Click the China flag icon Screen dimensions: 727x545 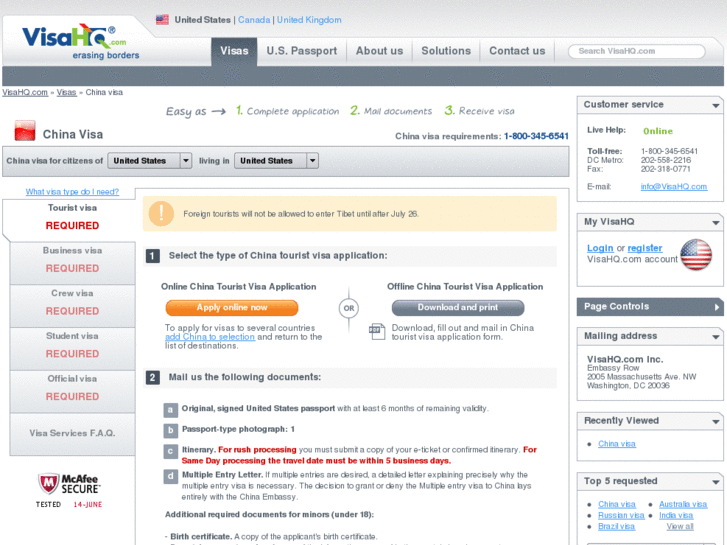tap(25, 131)
